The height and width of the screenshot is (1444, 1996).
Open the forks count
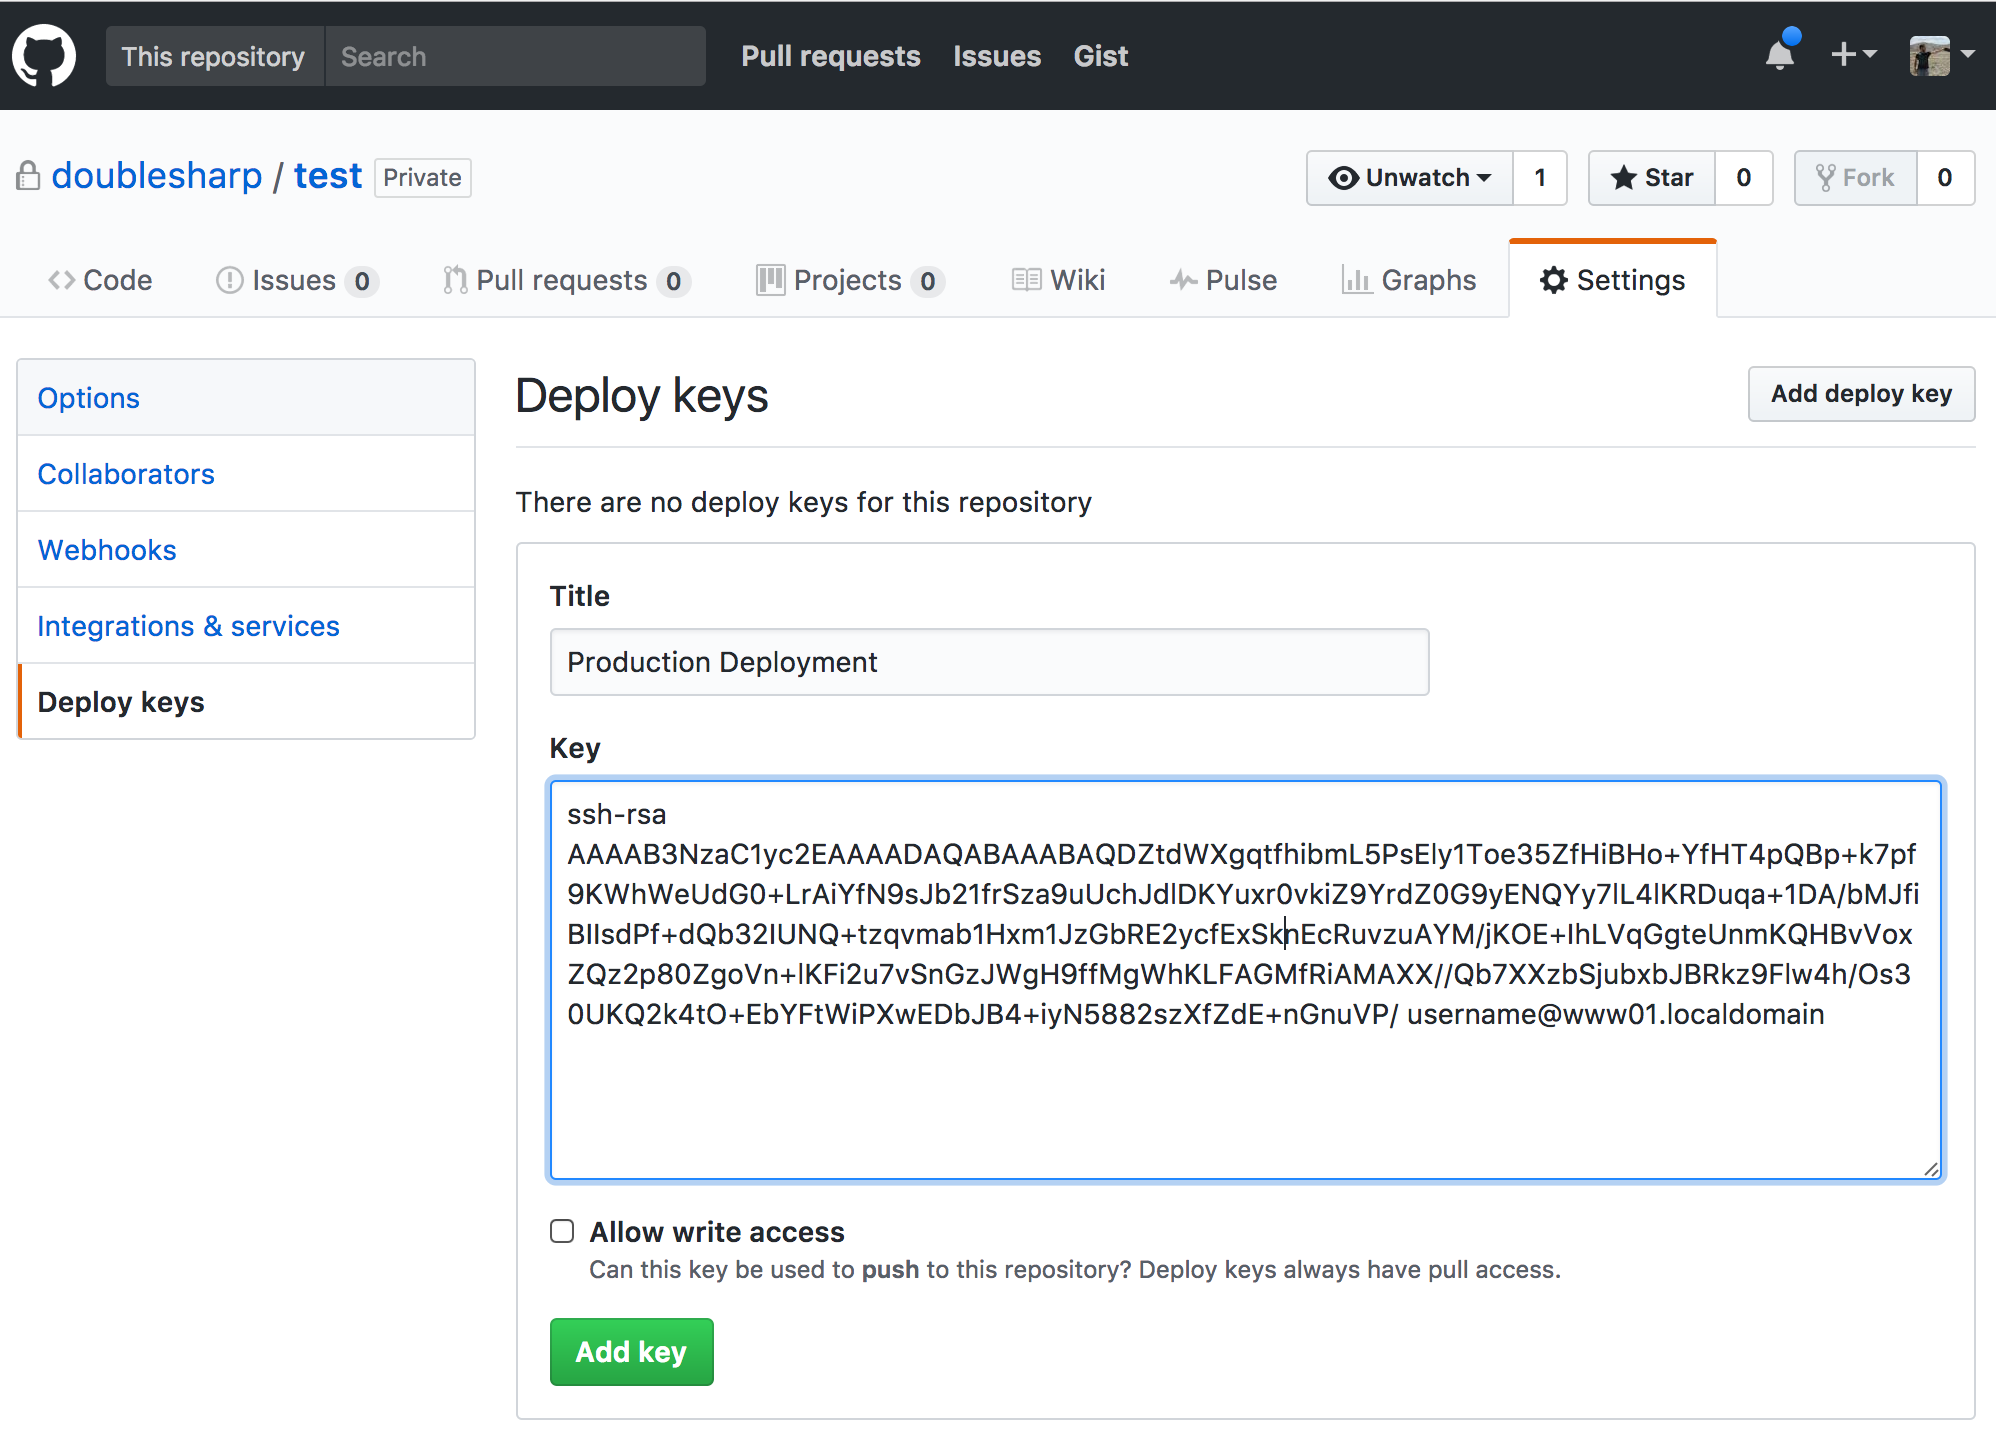[x=1945, y=178]
